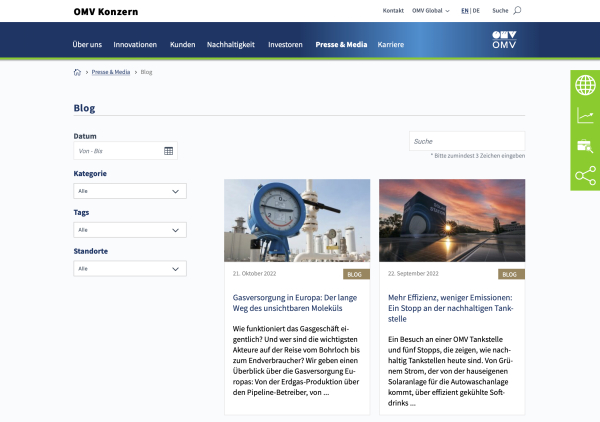This screenshot has height=422, width=600.
Task: Open the Standorte dropdown
Action: coord(130,269)
